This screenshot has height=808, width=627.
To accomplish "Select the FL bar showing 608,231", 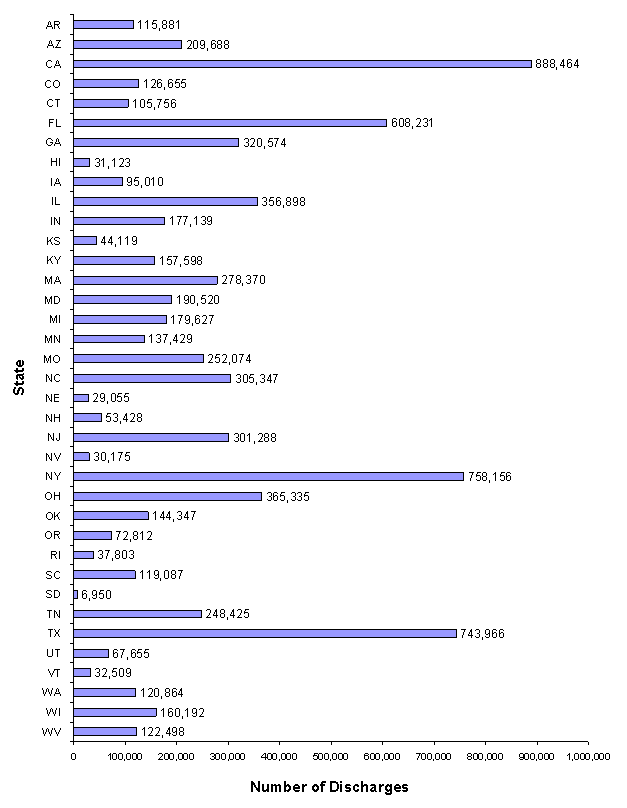I will [230, 122].
